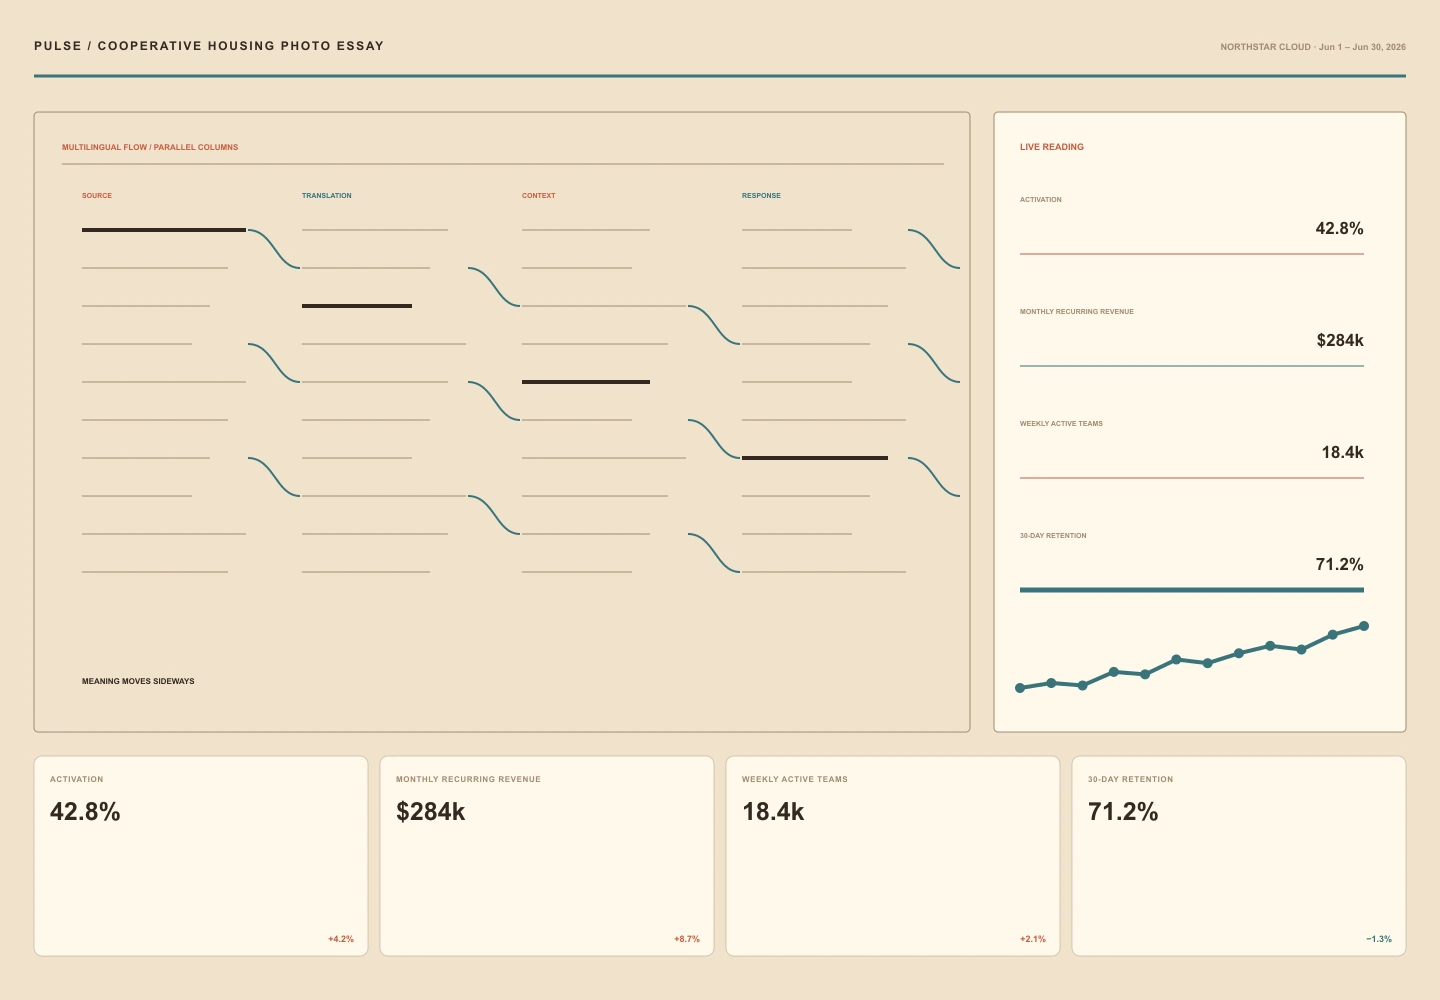This screenshot has width=1440, height=1000.
Task: Select the 18.4k value in Live Reading
Action: click(x=1342, y=452)
